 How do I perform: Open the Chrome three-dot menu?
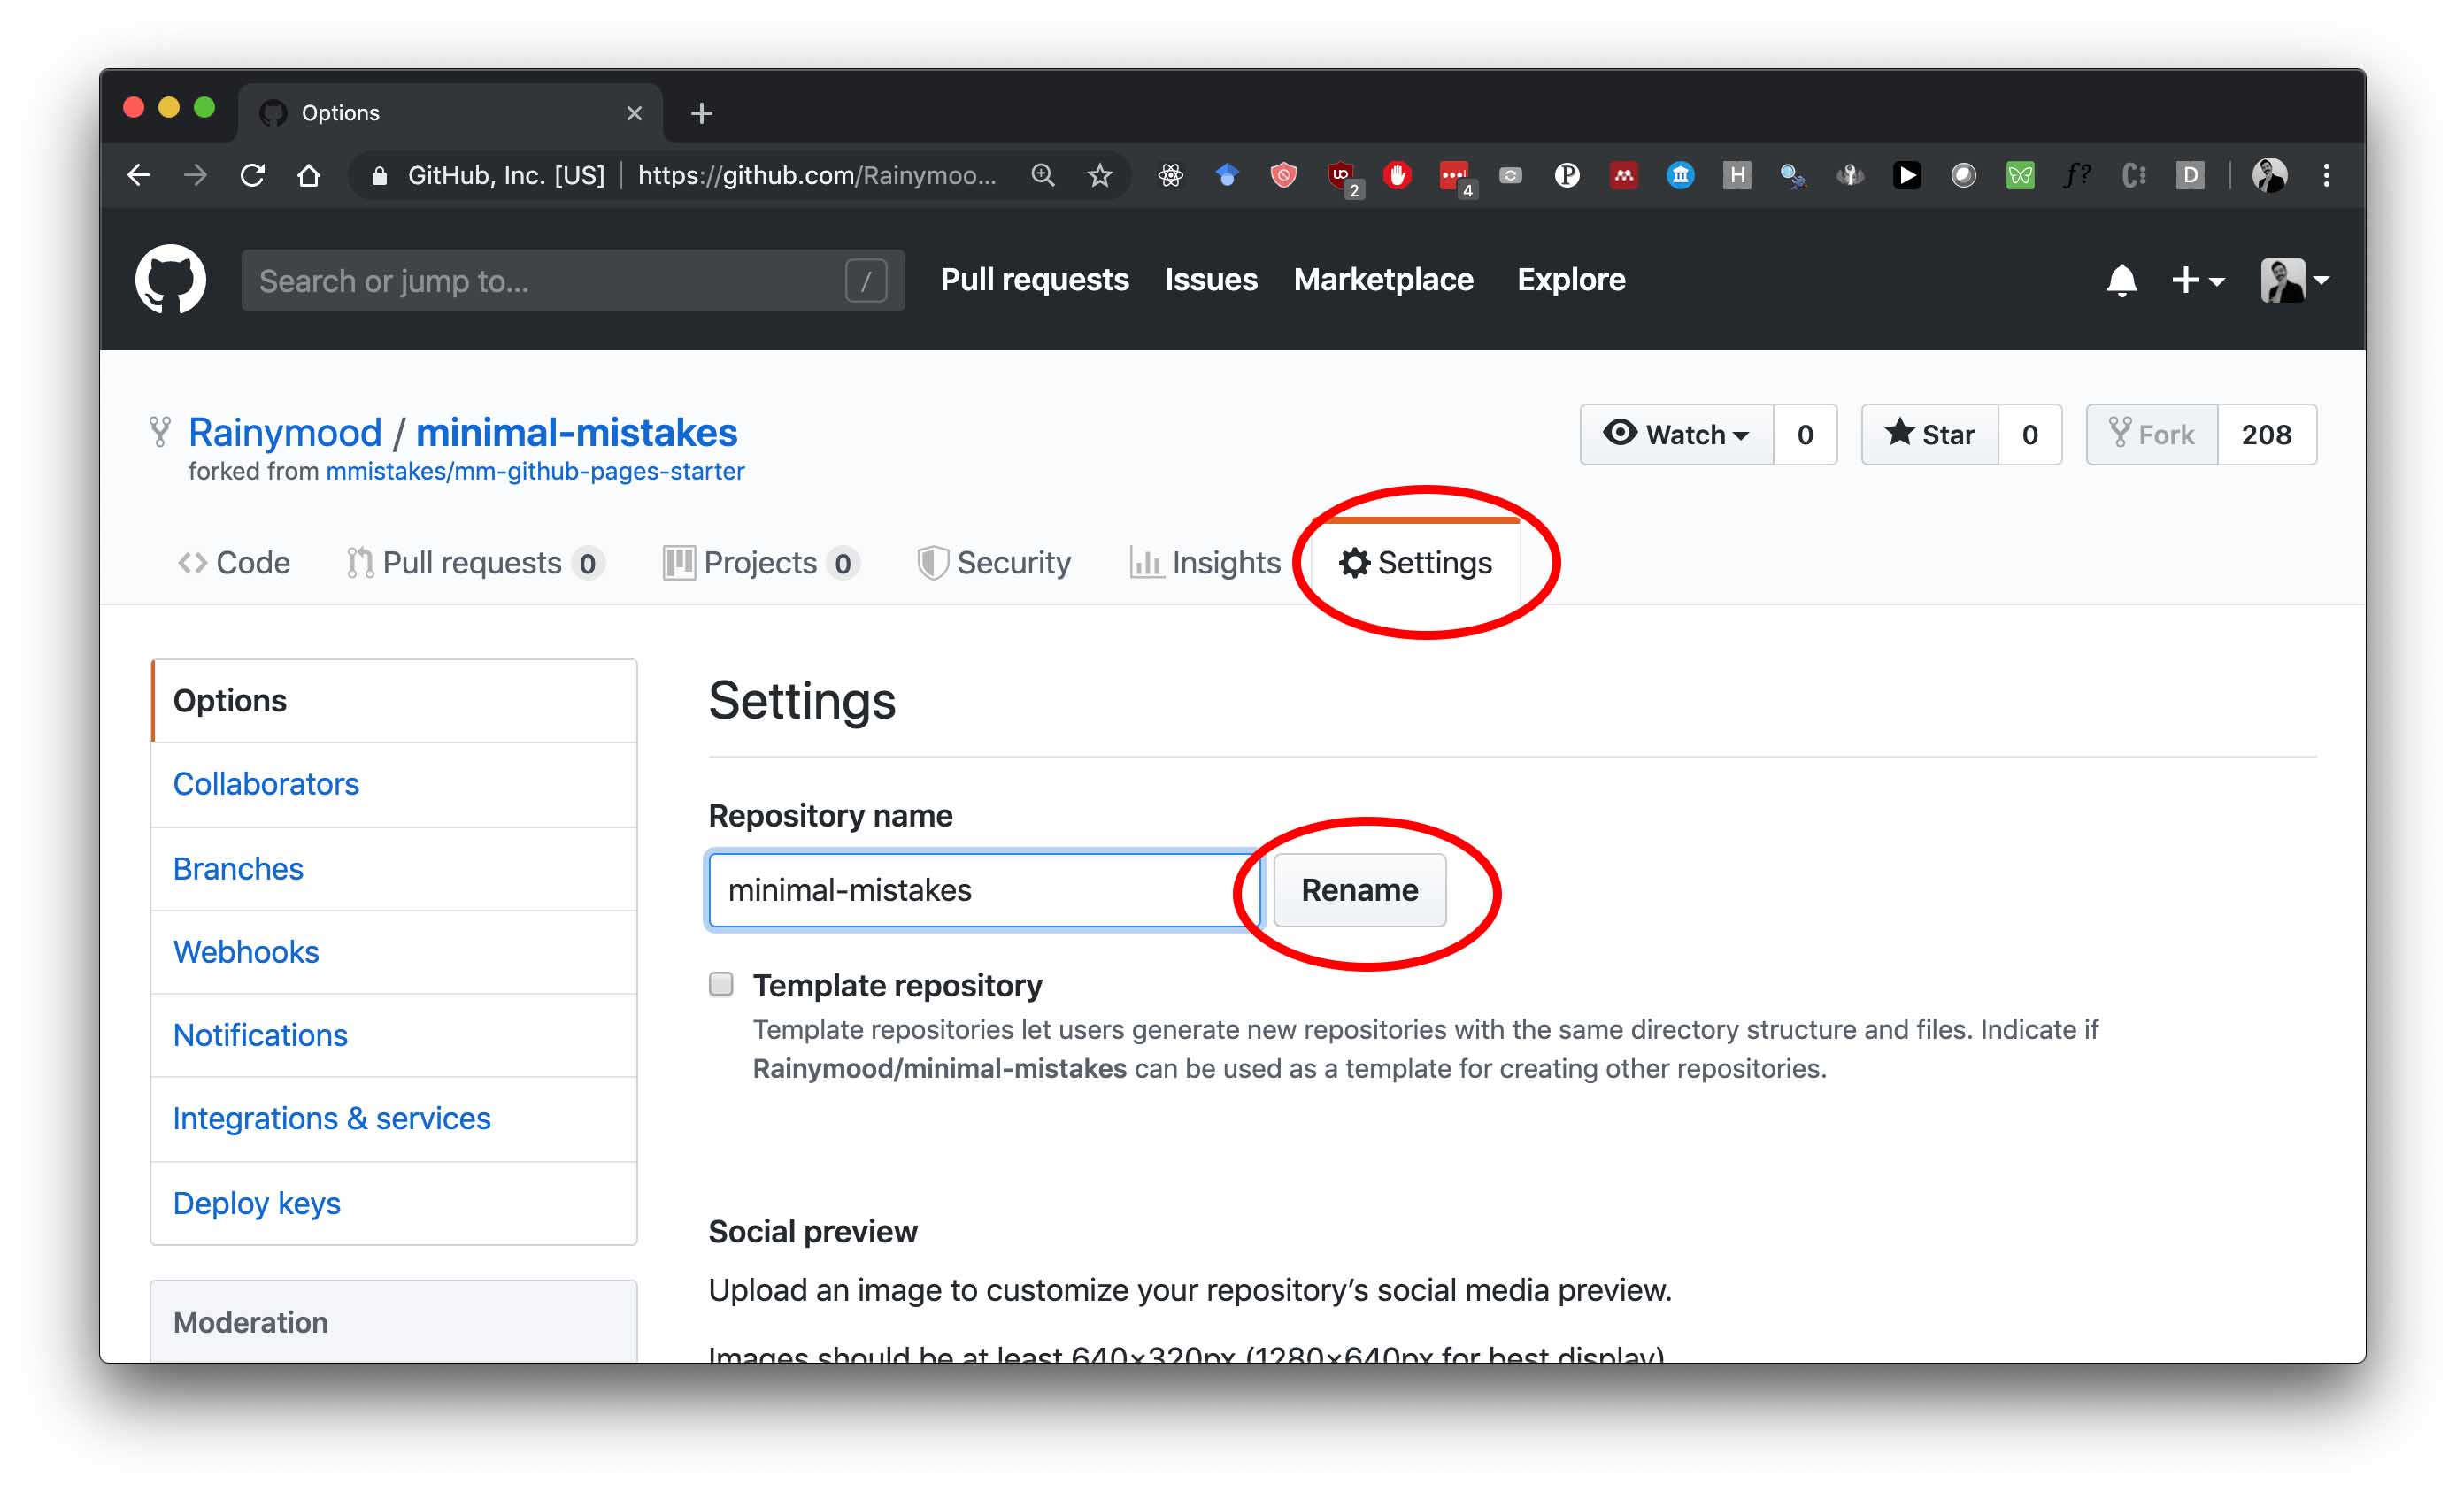click(x=2327, y=176)
